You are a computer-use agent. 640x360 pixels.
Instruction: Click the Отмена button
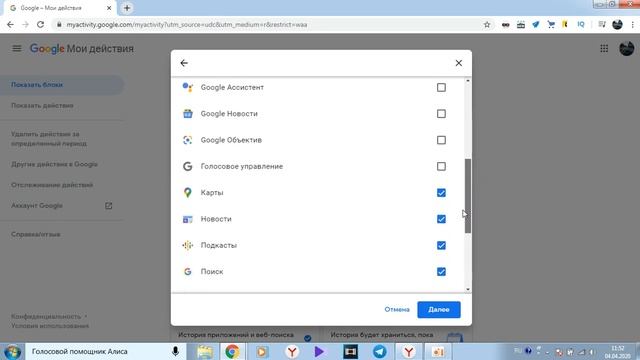tap(397, 309)
